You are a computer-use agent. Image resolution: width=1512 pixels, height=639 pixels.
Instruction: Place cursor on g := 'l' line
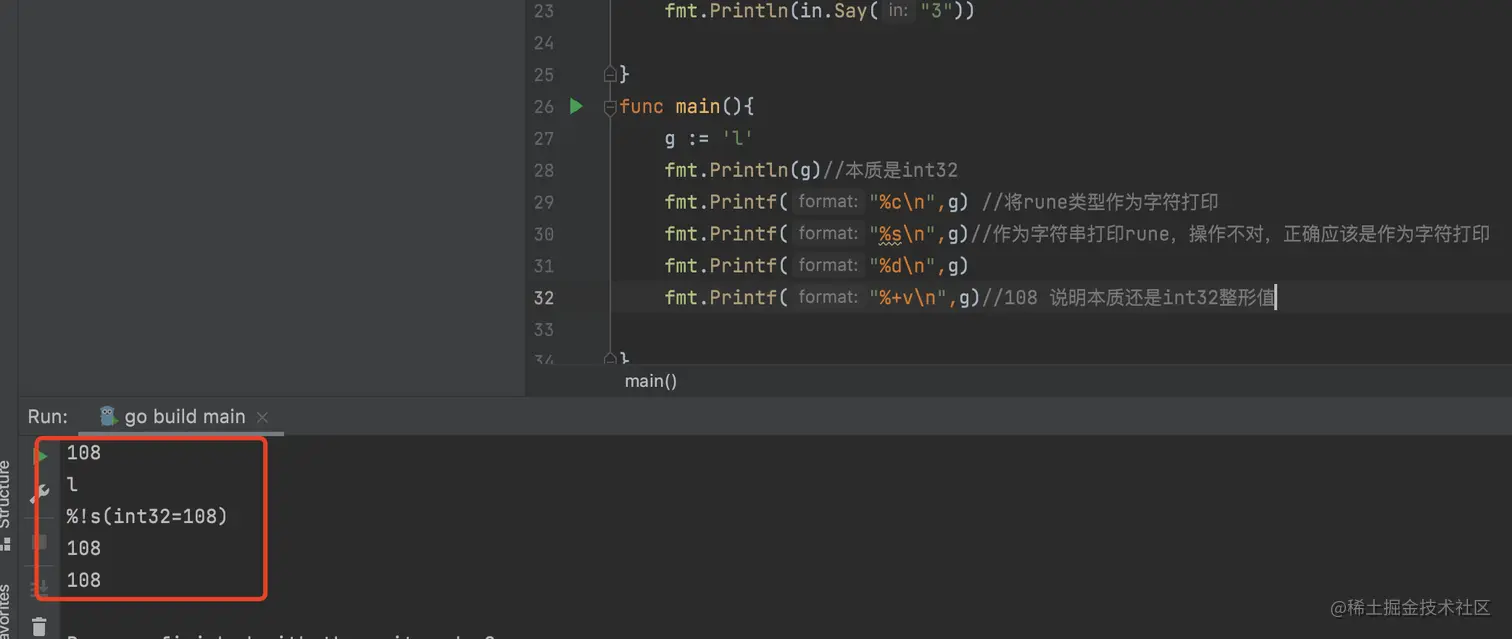point(709,138)
